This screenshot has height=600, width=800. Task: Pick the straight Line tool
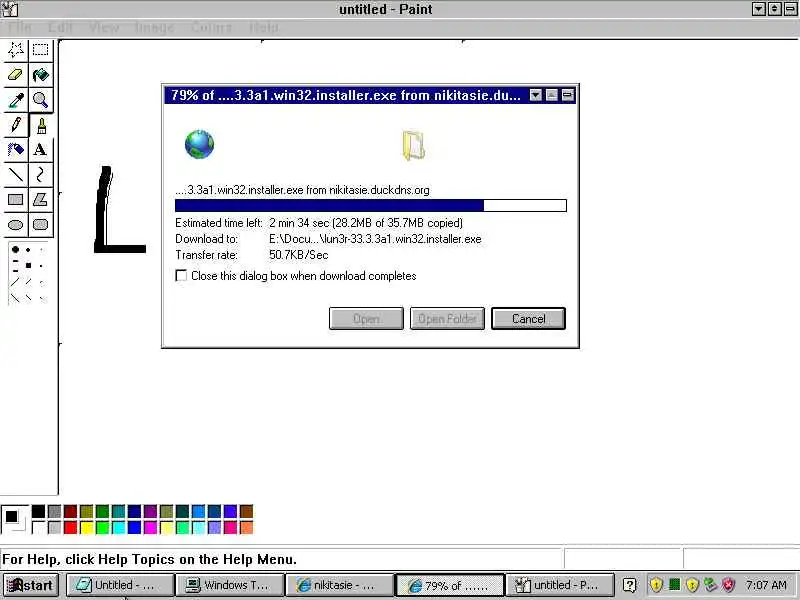[16, 174]
